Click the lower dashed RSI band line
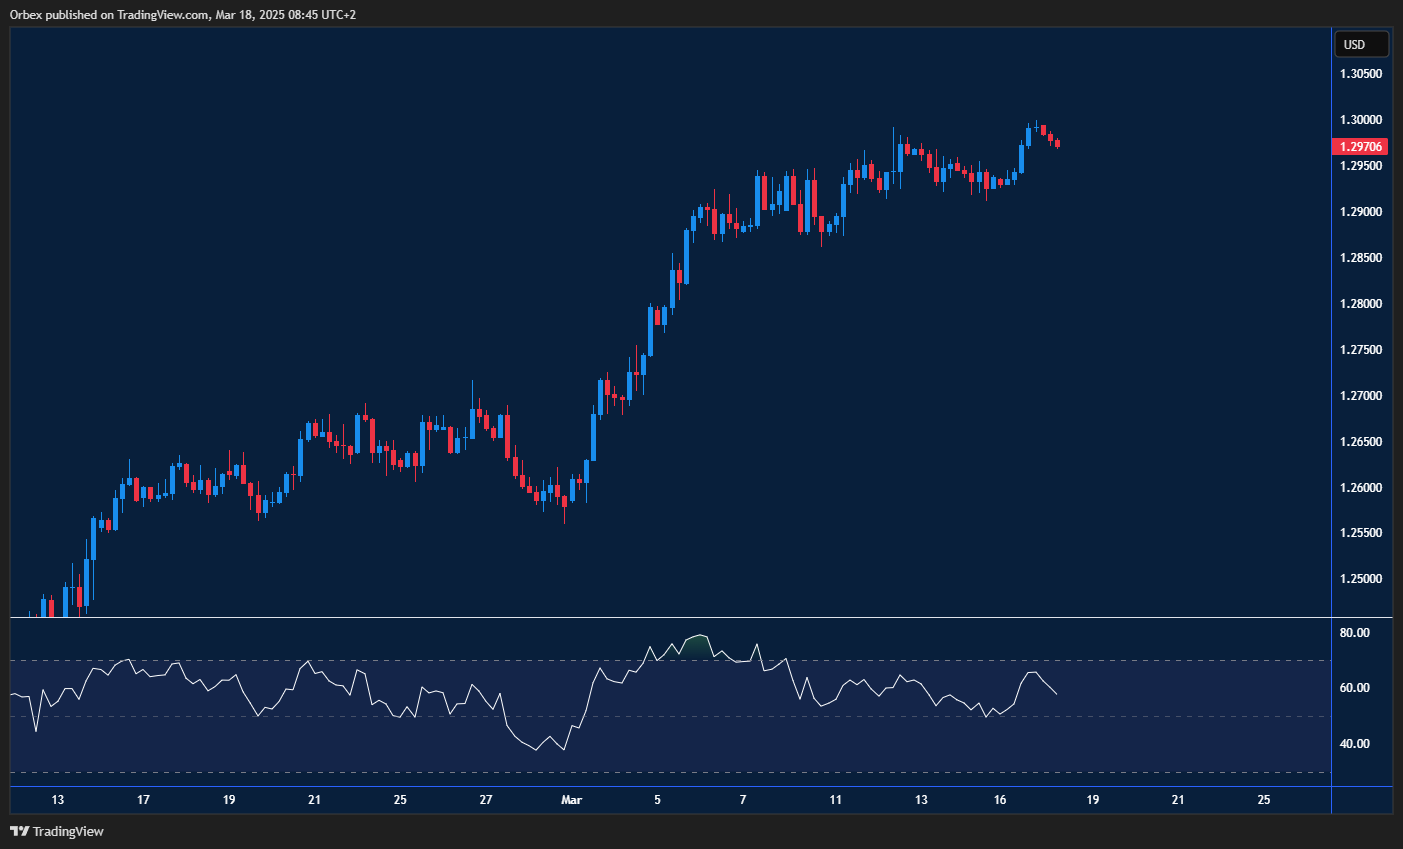This screenshot has width=1403, height=849. pyautogui.click(x=400, y=772)
